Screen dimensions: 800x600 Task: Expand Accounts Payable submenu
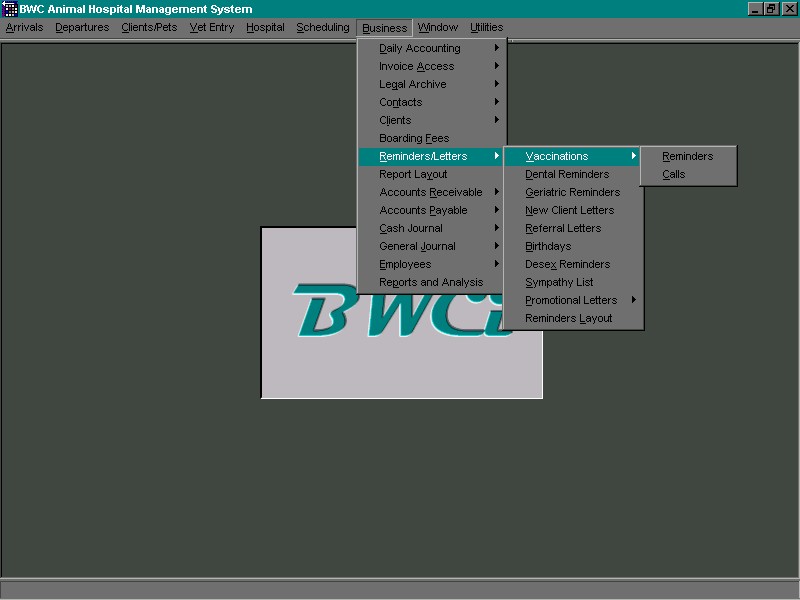pos(432,210)
